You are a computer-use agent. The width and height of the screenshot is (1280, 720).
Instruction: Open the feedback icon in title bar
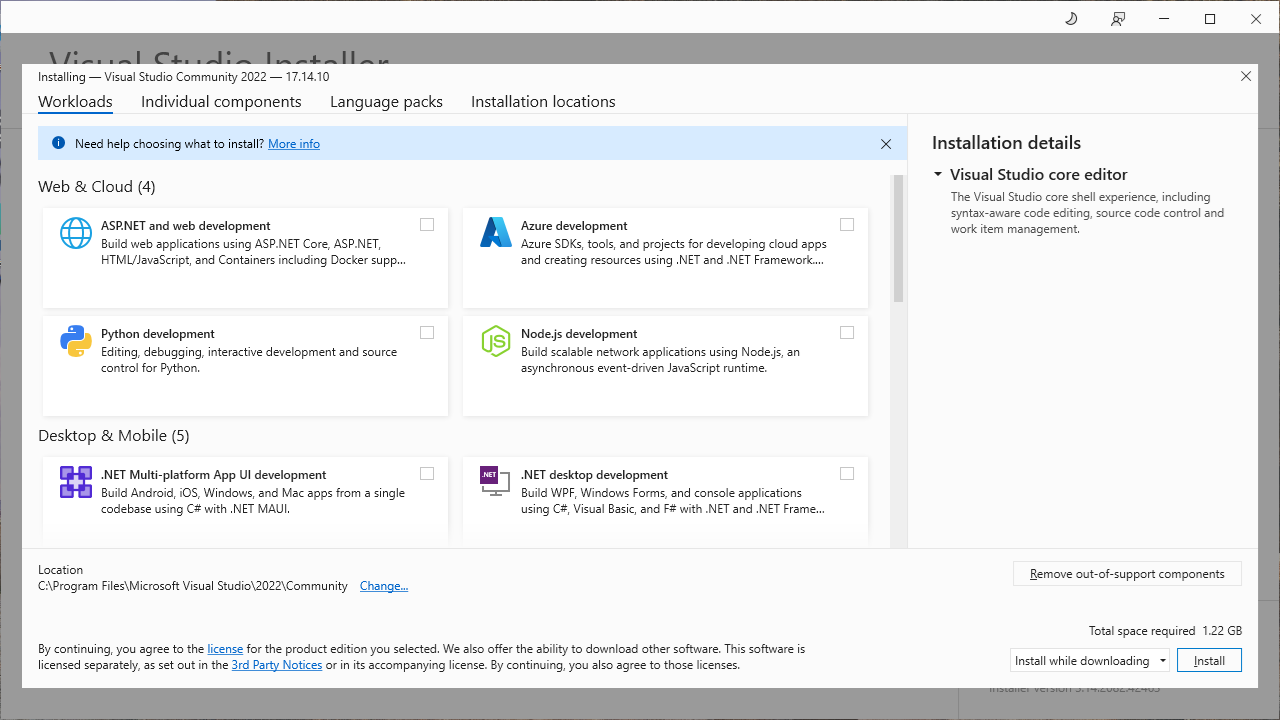1118,19
